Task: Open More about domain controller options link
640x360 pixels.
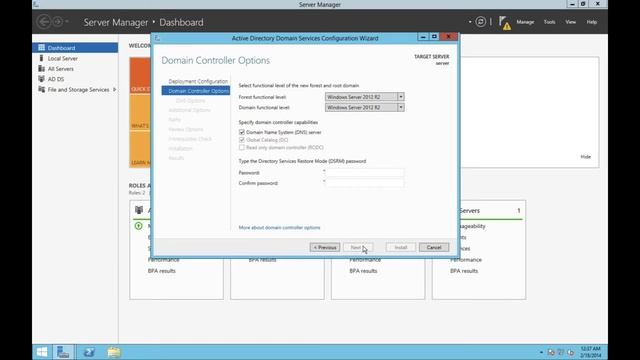Action: 280,228
